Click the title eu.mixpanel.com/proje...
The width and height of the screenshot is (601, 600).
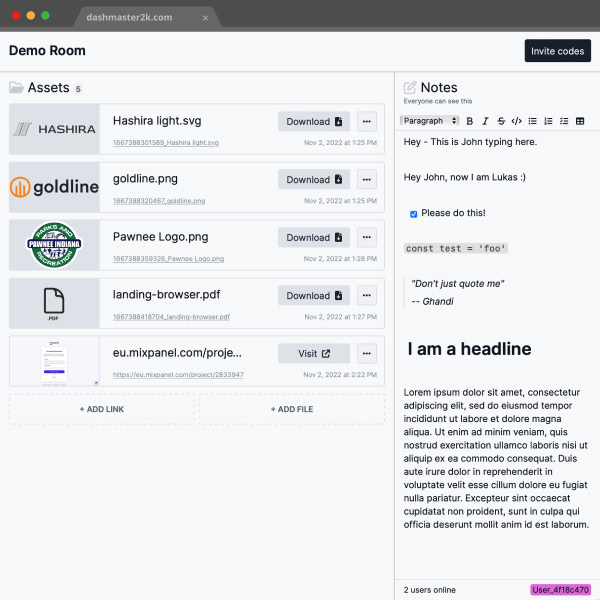point(177,352)
